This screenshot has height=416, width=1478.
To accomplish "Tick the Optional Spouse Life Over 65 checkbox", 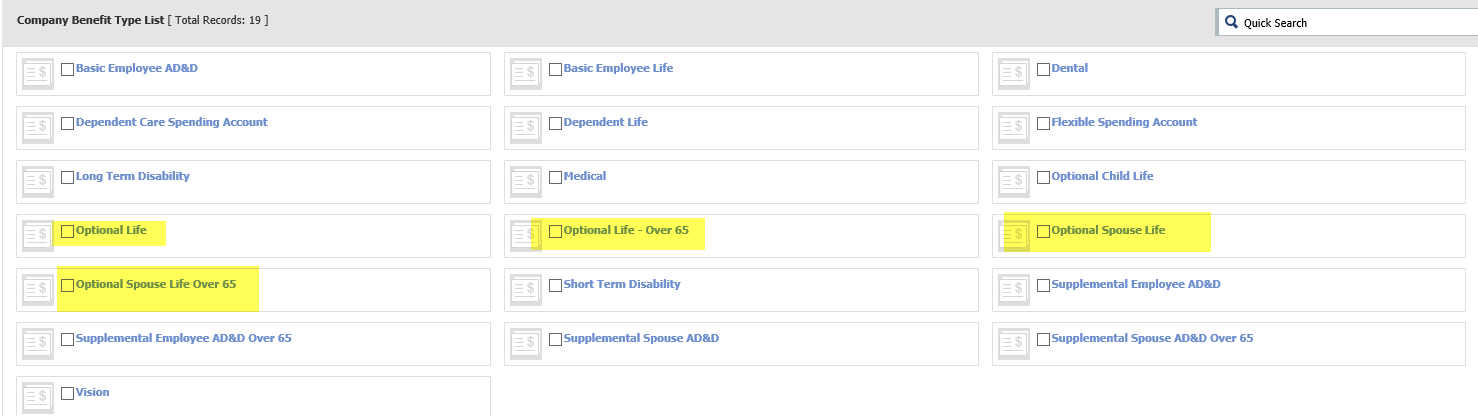I will tap(68, 285).
